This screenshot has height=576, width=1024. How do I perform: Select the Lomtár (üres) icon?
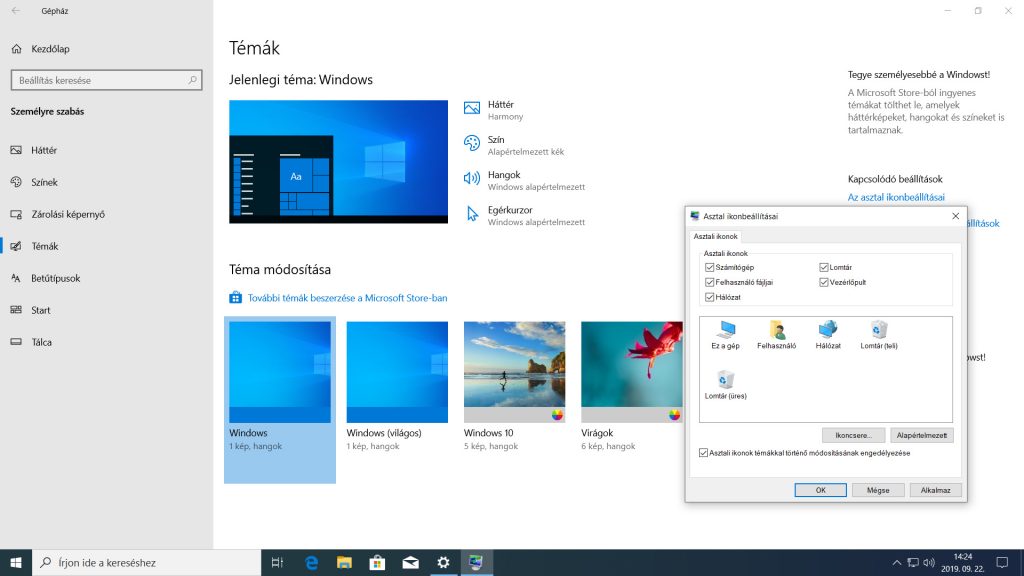pyautogui.click(x=725, y=385)
